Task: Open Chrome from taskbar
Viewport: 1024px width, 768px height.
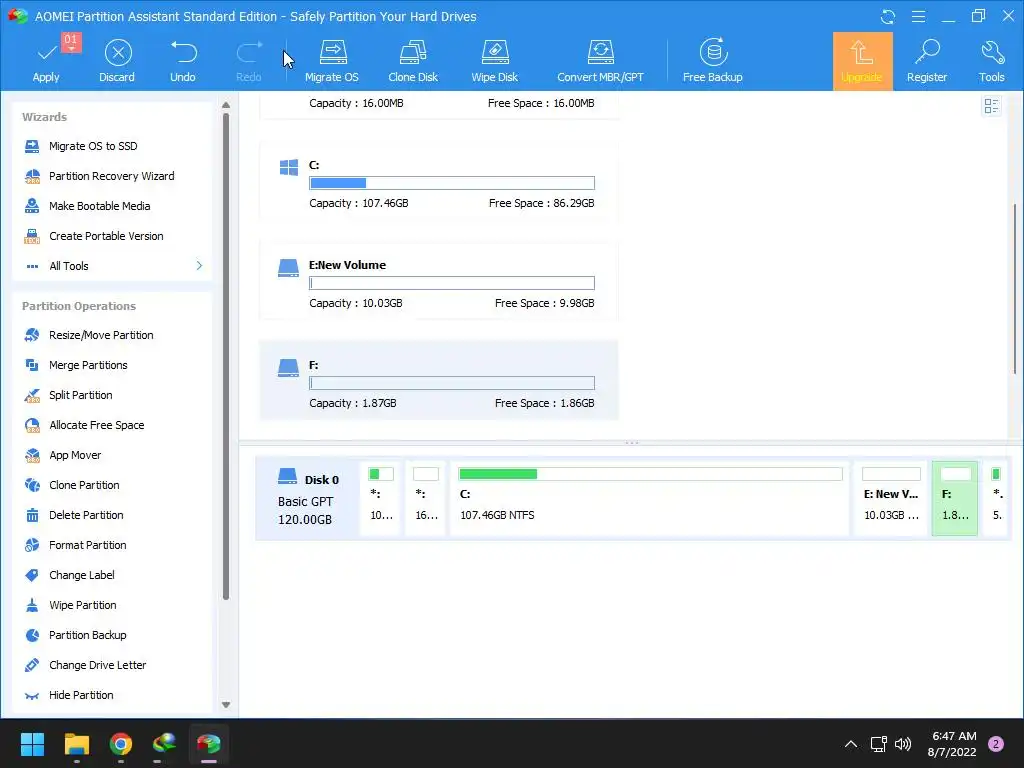Action: 121,744
